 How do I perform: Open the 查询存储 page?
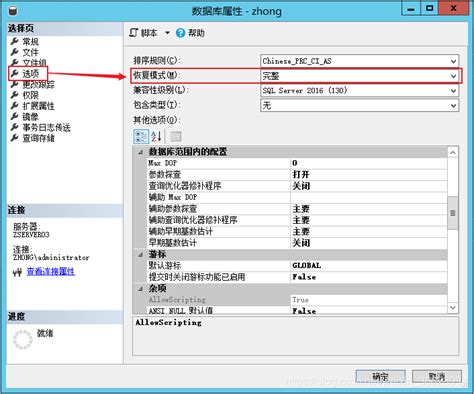pyautogui.click(x=38, y=138)
